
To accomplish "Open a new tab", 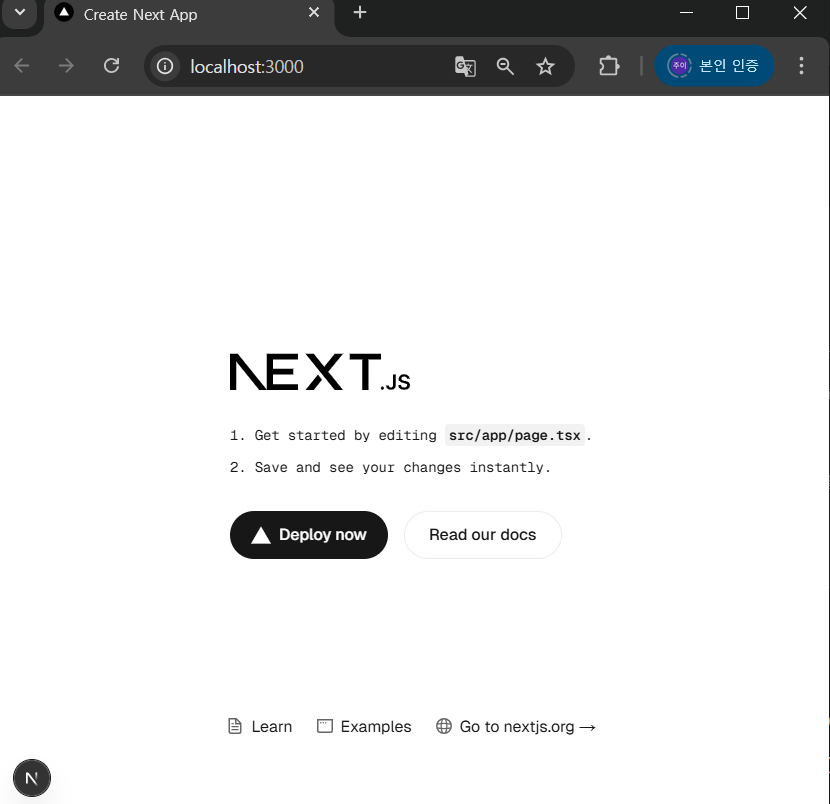I will [360, 13].
